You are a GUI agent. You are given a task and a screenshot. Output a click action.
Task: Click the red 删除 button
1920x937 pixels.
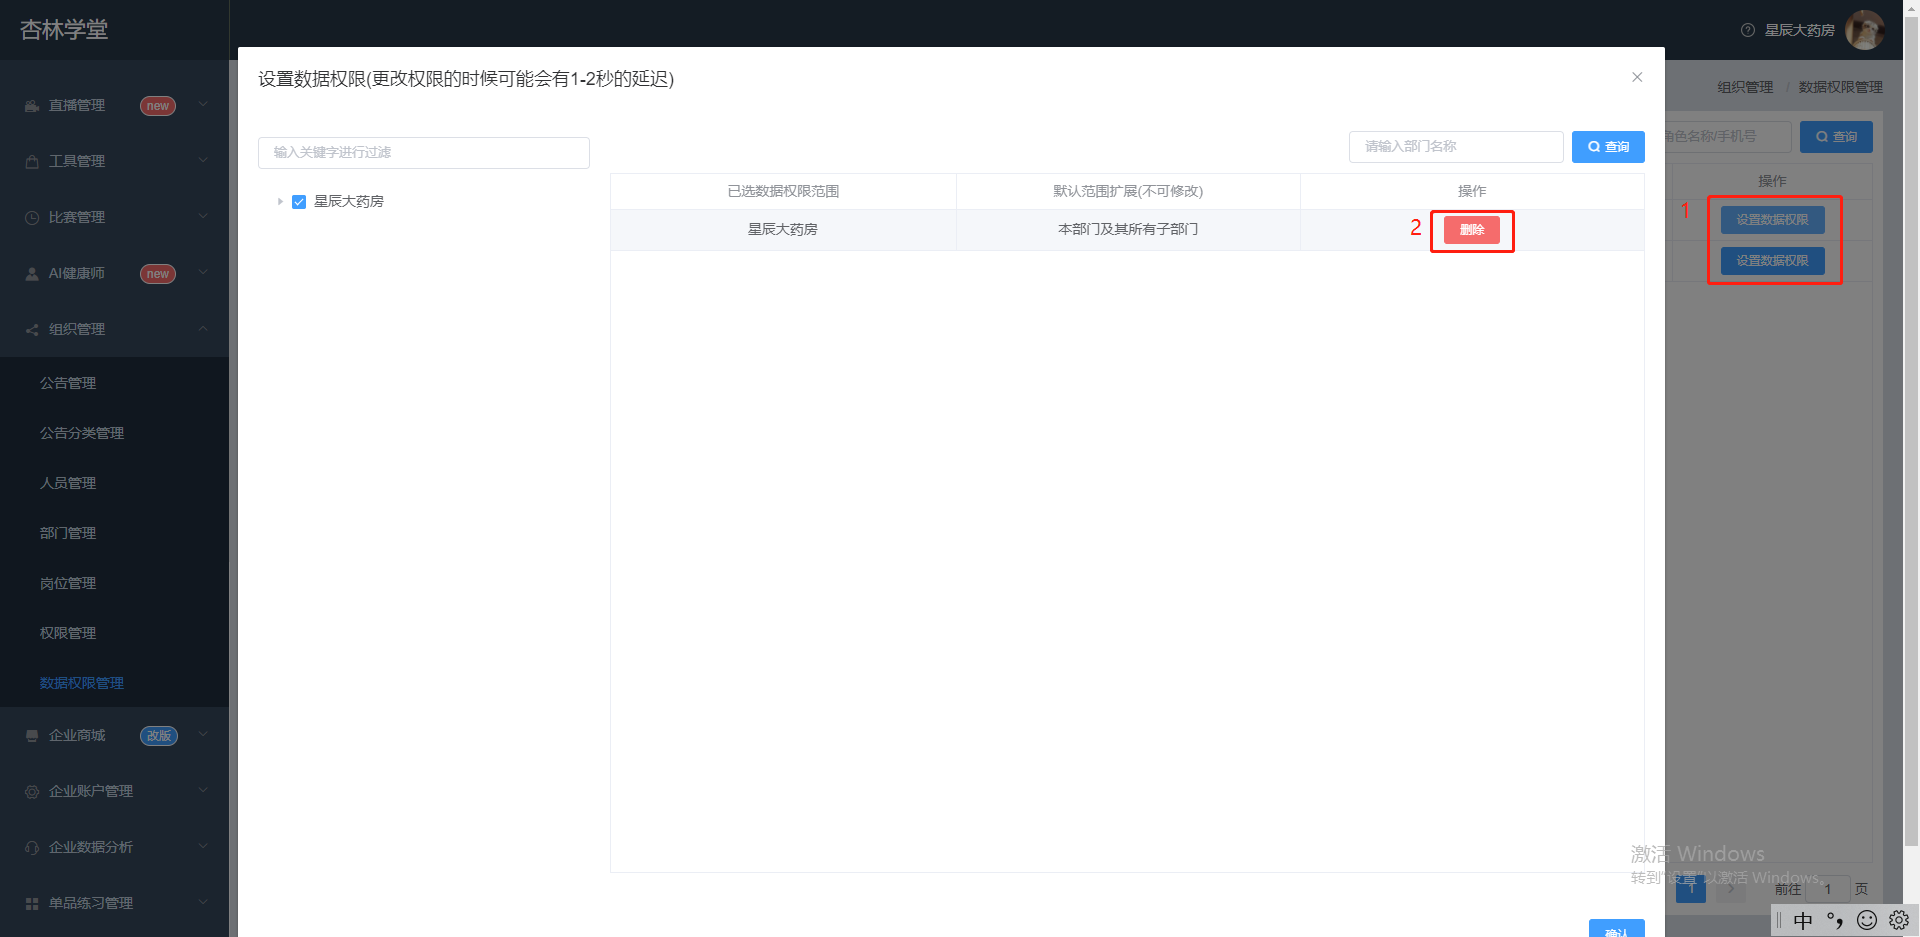tap(1472, 230)
